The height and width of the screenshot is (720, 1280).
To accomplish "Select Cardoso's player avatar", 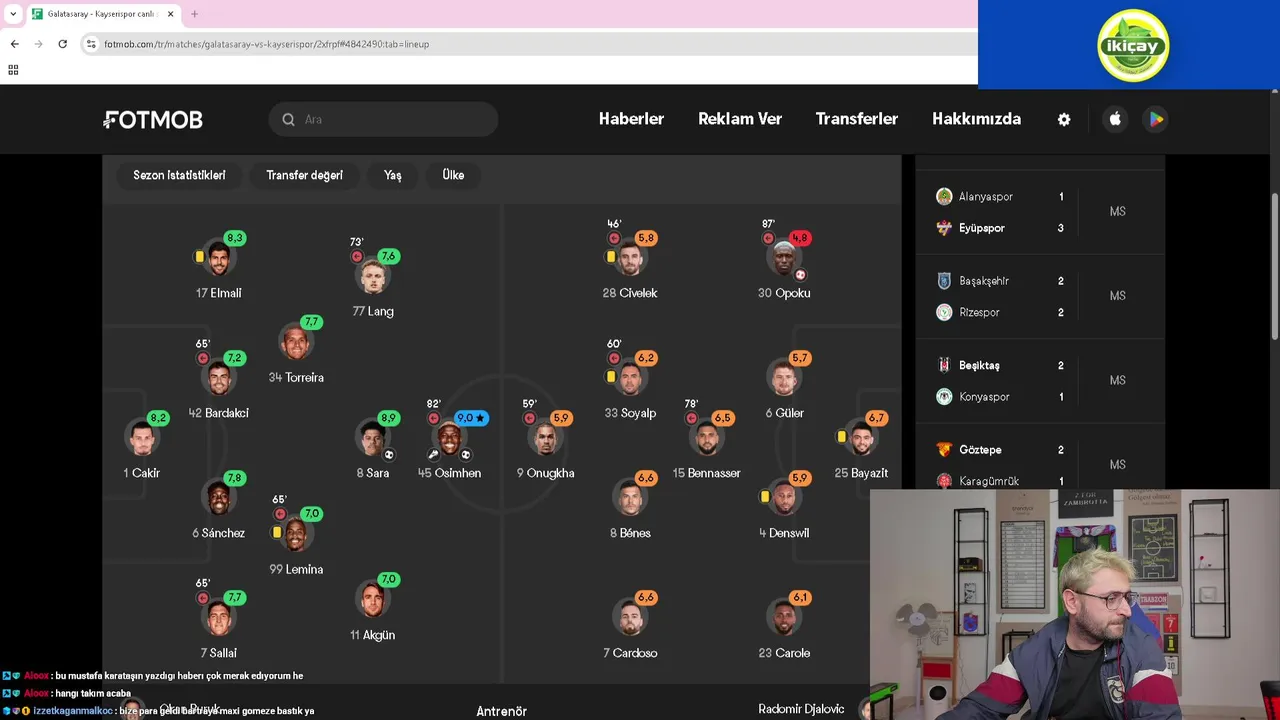I will pos(630,618).
